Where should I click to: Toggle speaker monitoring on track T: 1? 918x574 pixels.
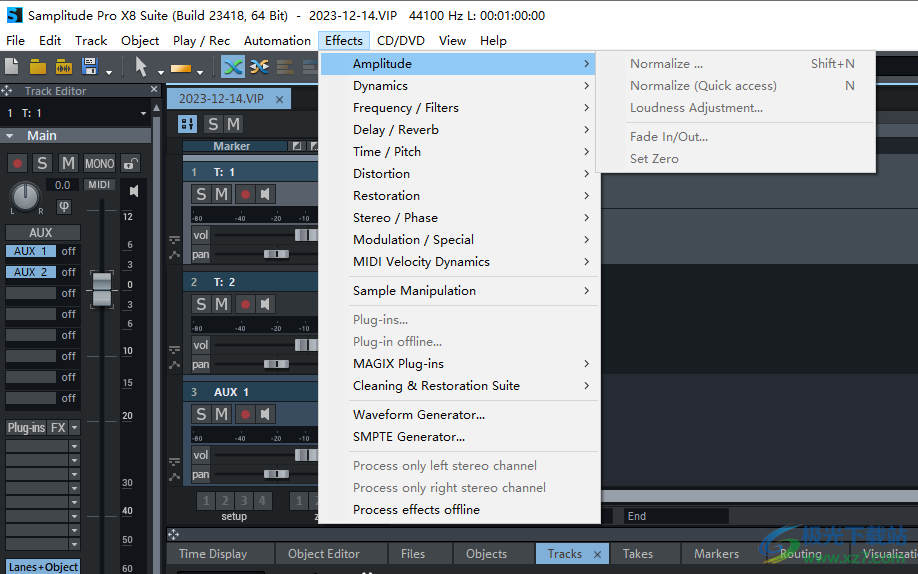point(265,194)
